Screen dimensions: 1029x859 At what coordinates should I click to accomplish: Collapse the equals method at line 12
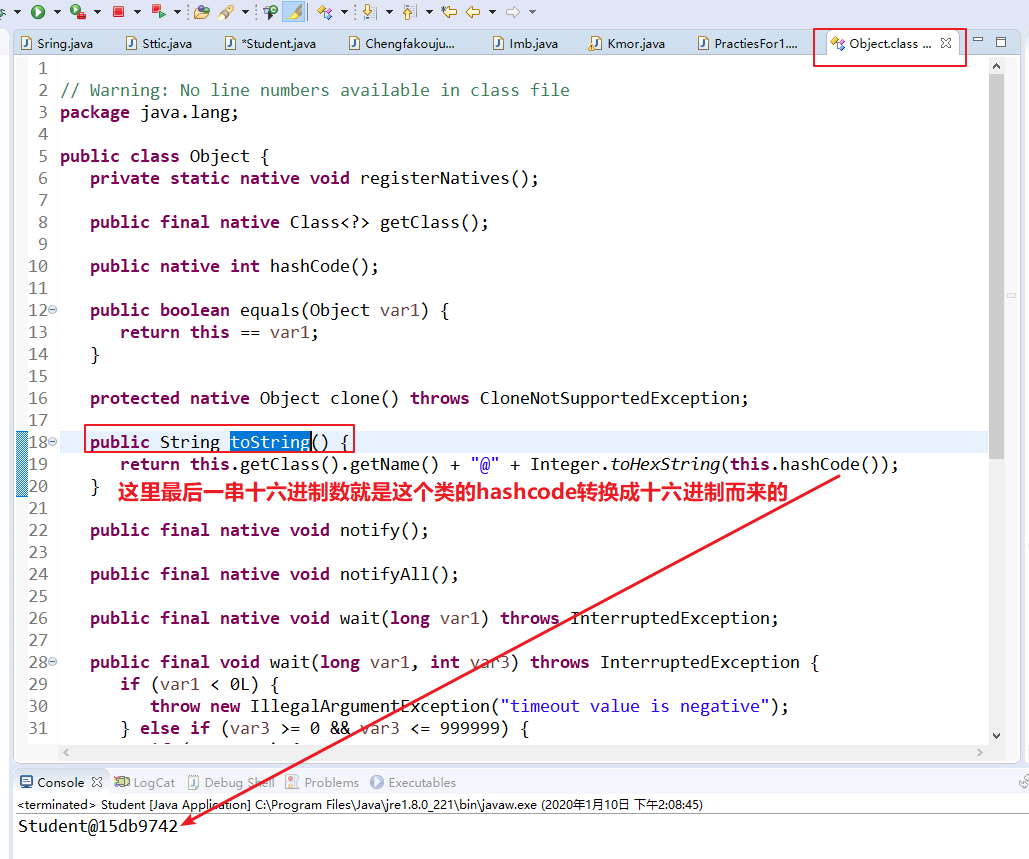pos(52,309)
